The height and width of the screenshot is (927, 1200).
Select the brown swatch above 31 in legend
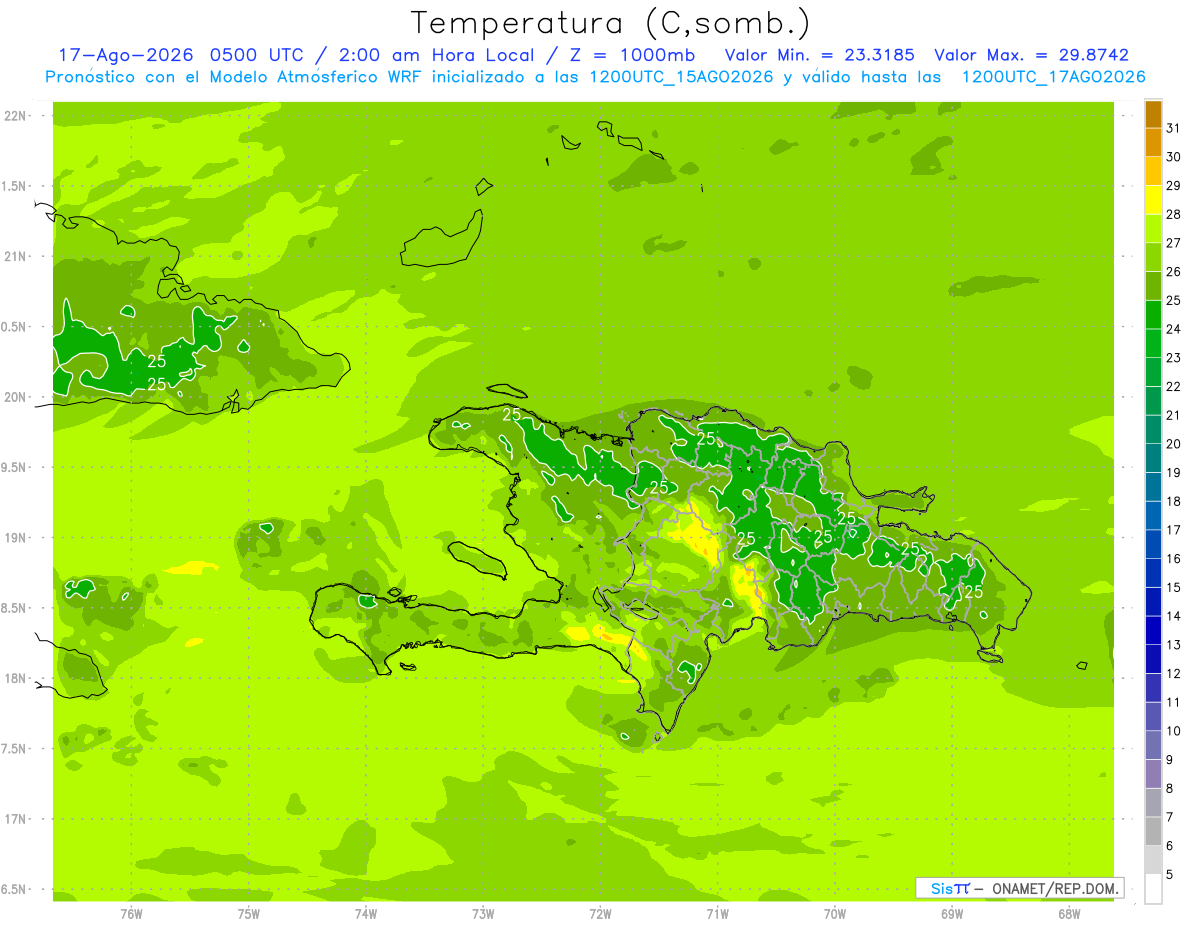coord(1153,114)
